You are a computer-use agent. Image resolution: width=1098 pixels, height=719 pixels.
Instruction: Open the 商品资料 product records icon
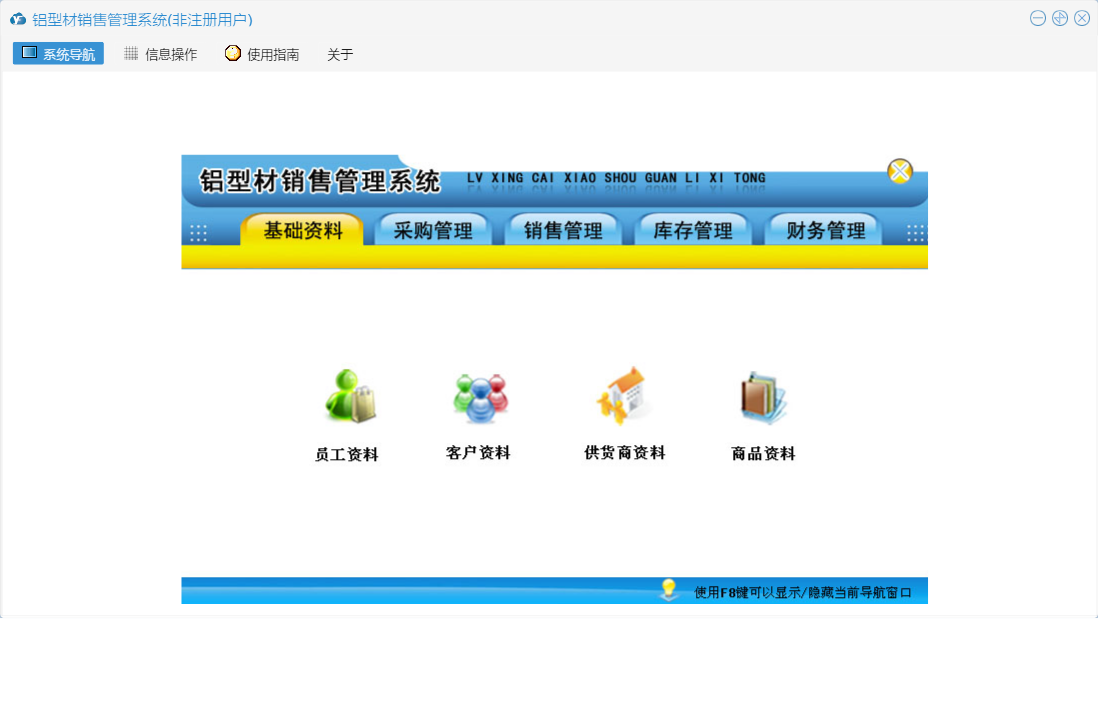coord(763,398)
